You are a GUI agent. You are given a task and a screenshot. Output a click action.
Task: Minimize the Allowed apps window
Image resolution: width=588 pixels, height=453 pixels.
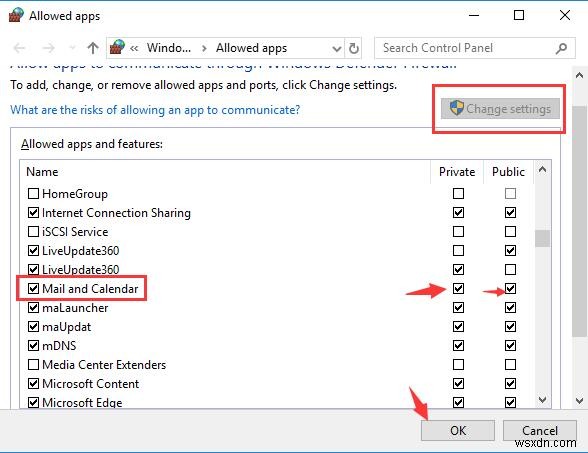click(474, 15)
